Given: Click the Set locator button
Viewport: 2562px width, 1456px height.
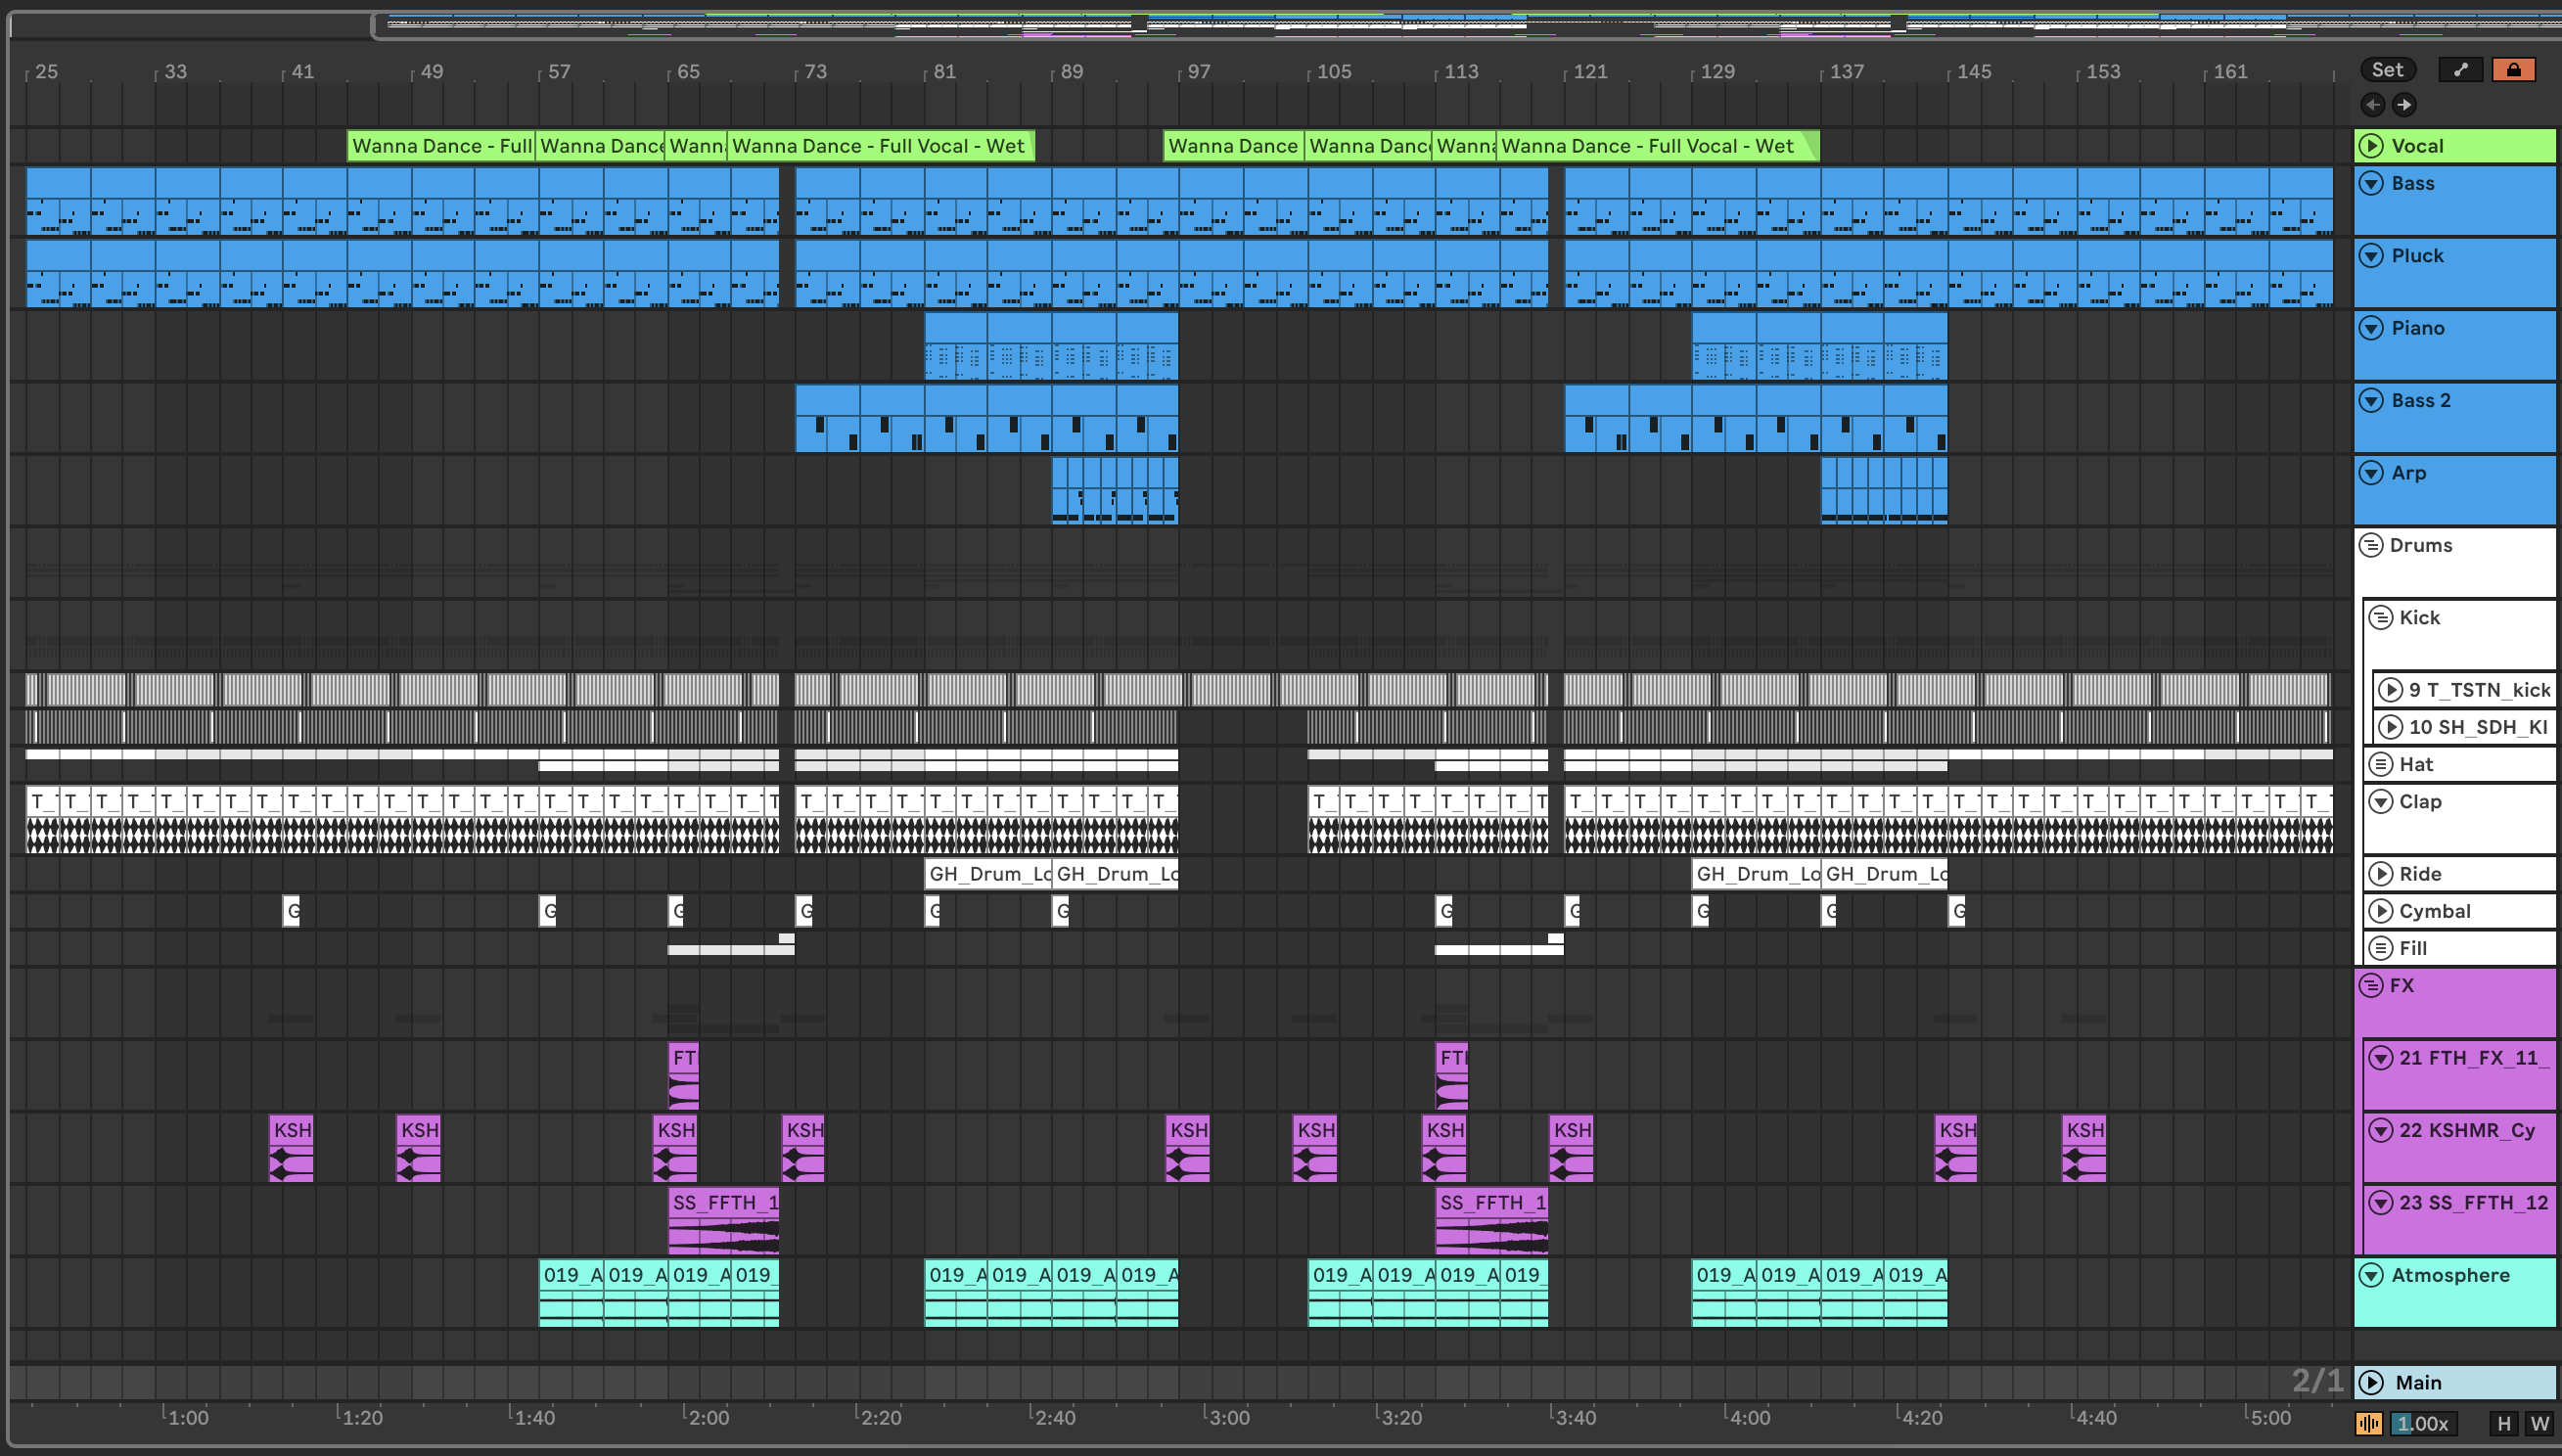Looking at the screenshot, I should point(2387,69).
